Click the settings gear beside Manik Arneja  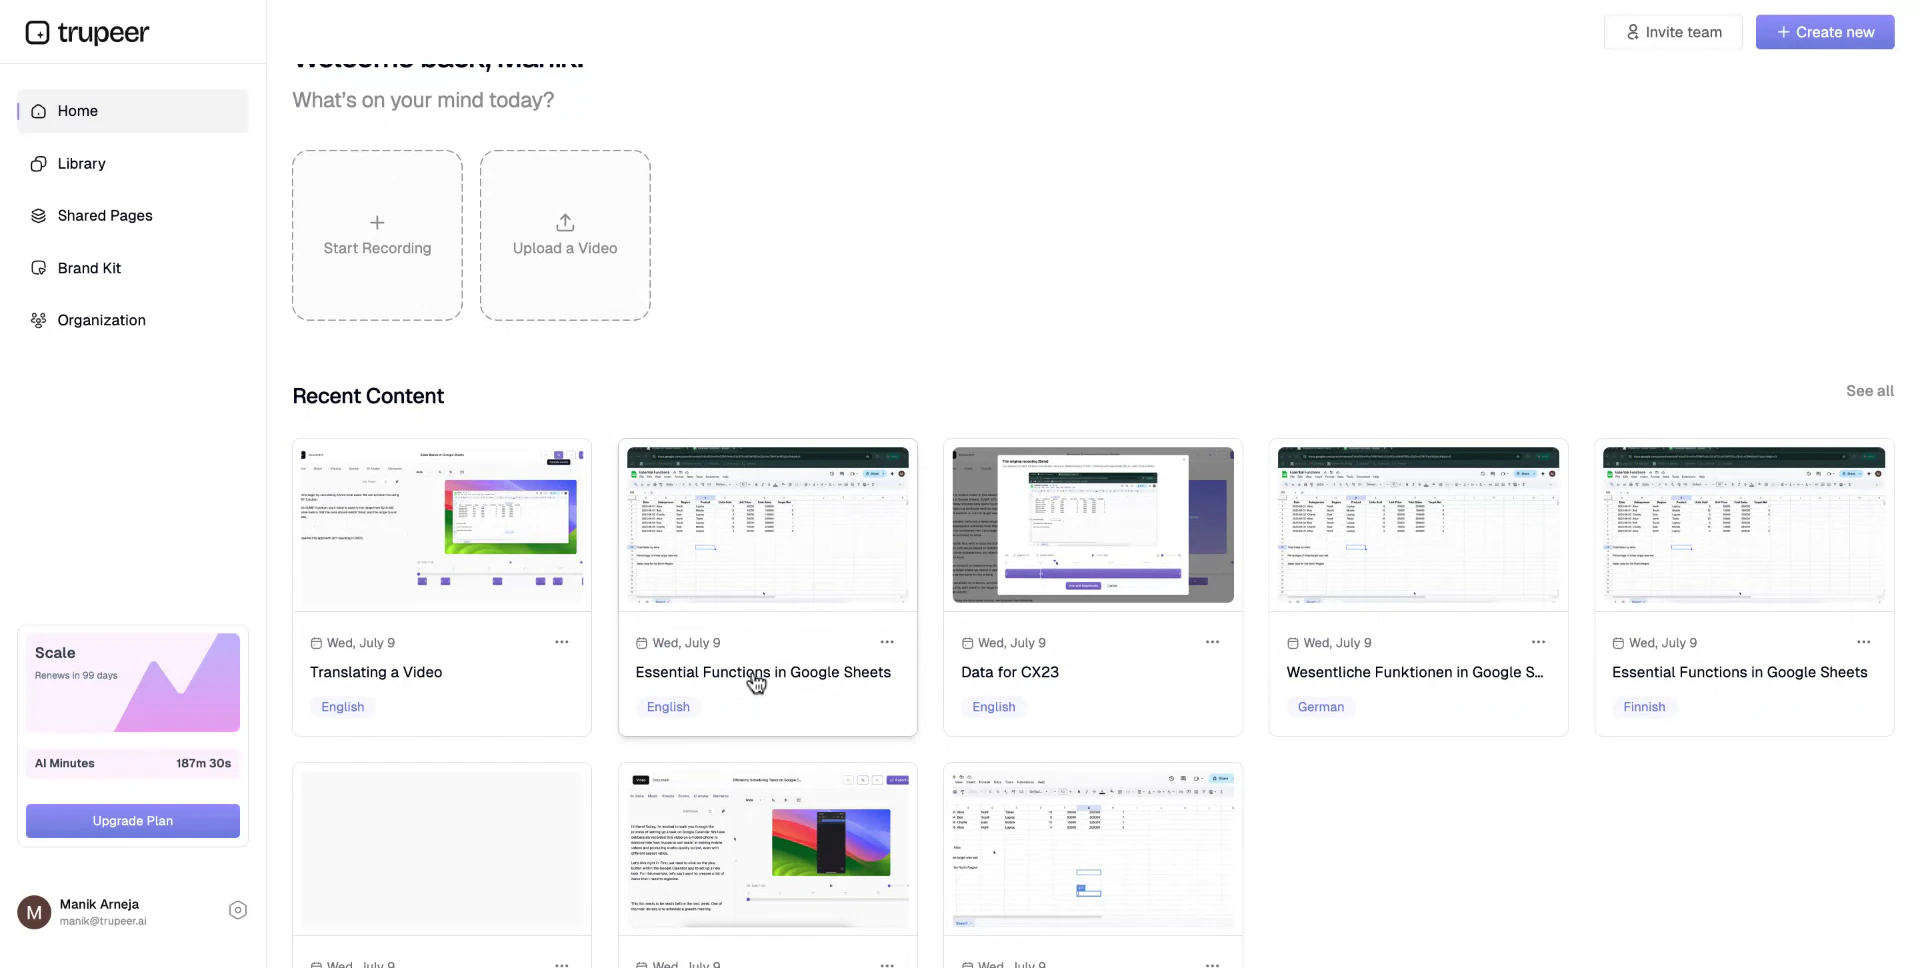(237, 910)
